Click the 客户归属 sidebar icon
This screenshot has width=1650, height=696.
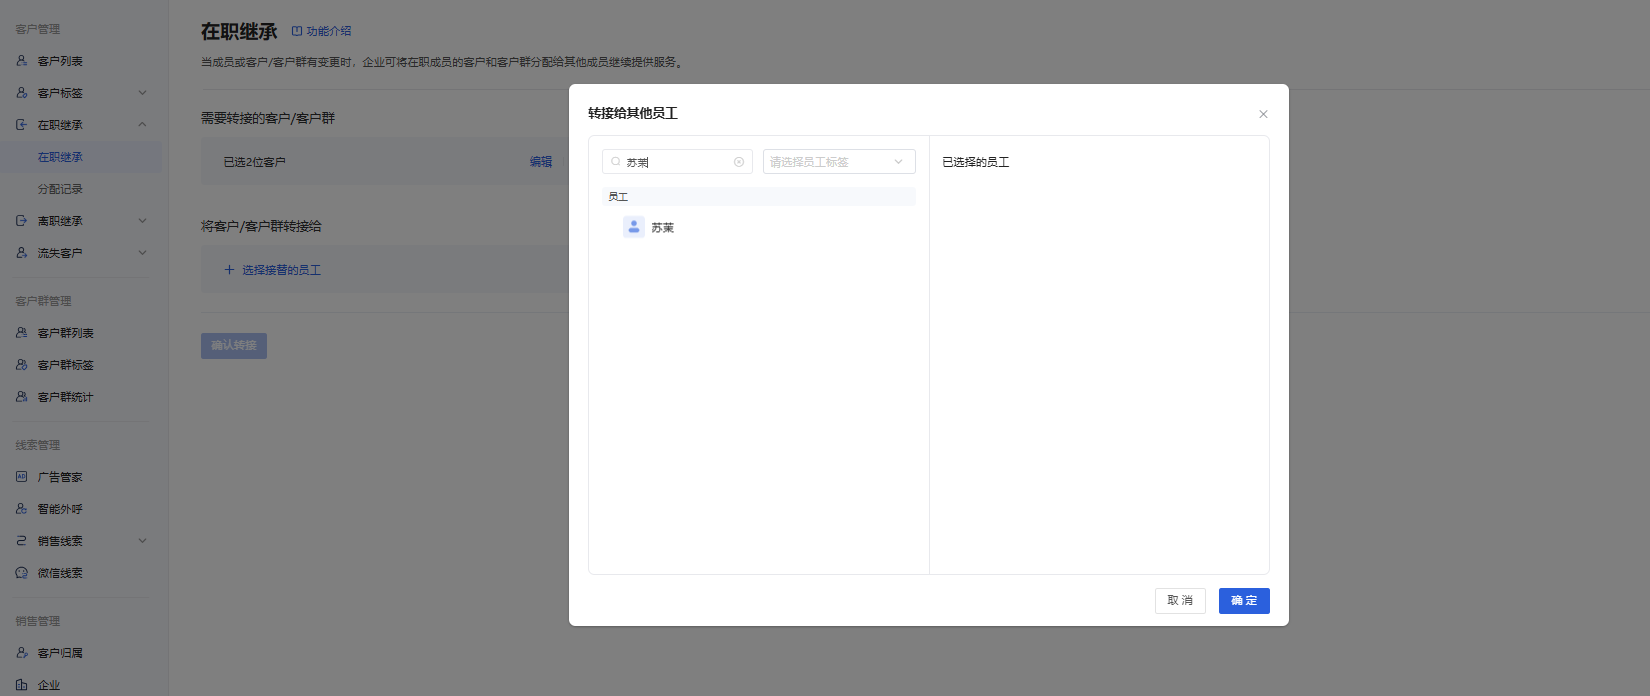pos(22,653)
